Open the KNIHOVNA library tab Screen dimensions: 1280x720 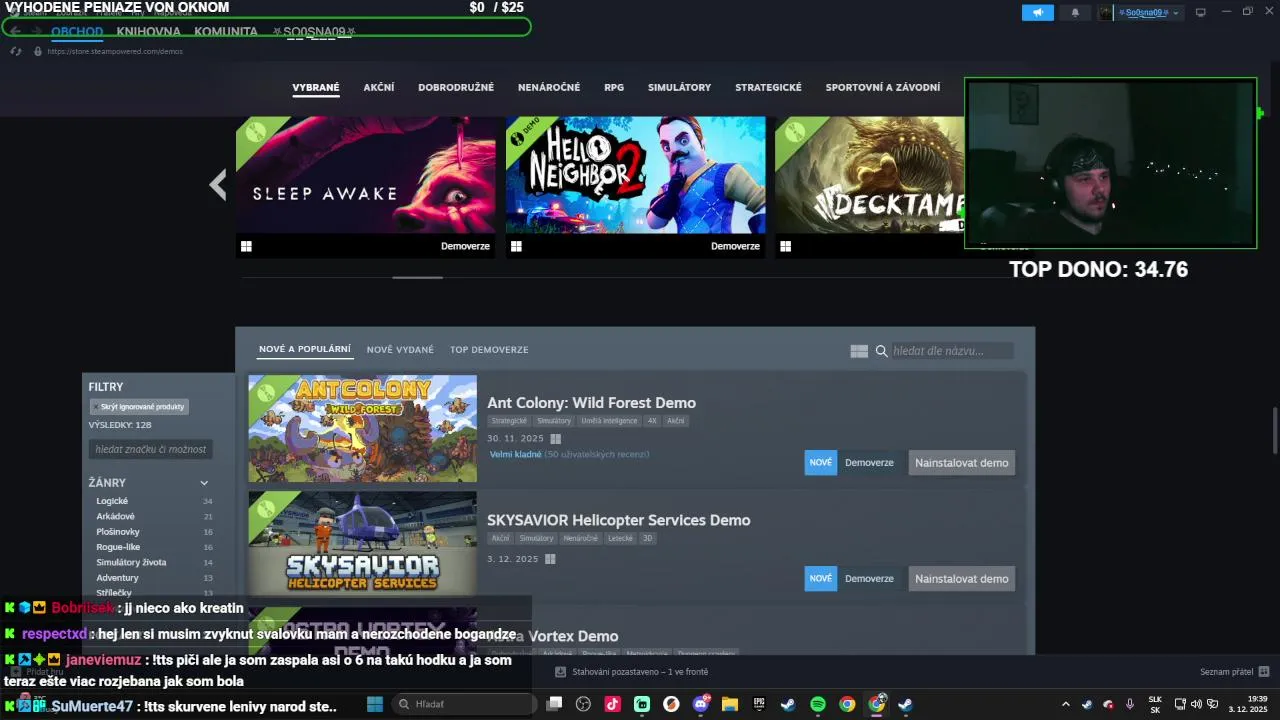coord(148,31)
